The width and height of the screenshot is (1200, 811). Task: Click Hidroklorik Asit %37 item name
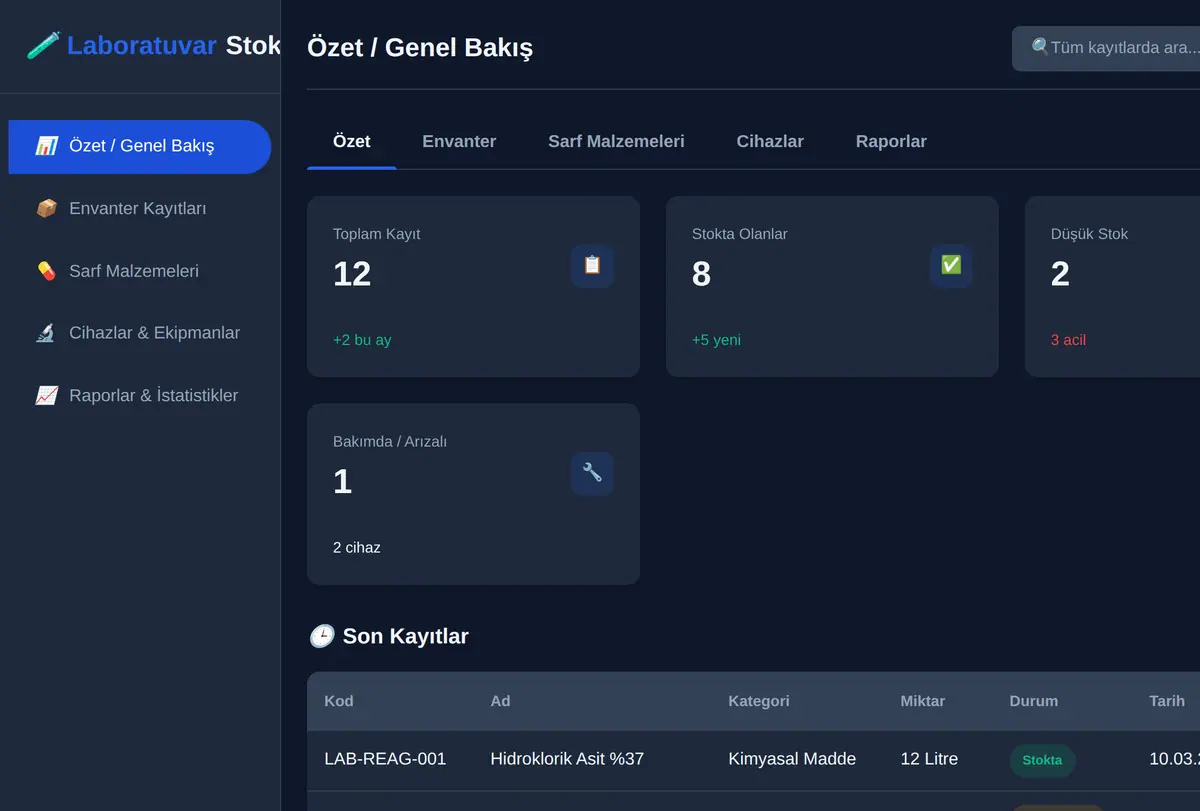567,759
